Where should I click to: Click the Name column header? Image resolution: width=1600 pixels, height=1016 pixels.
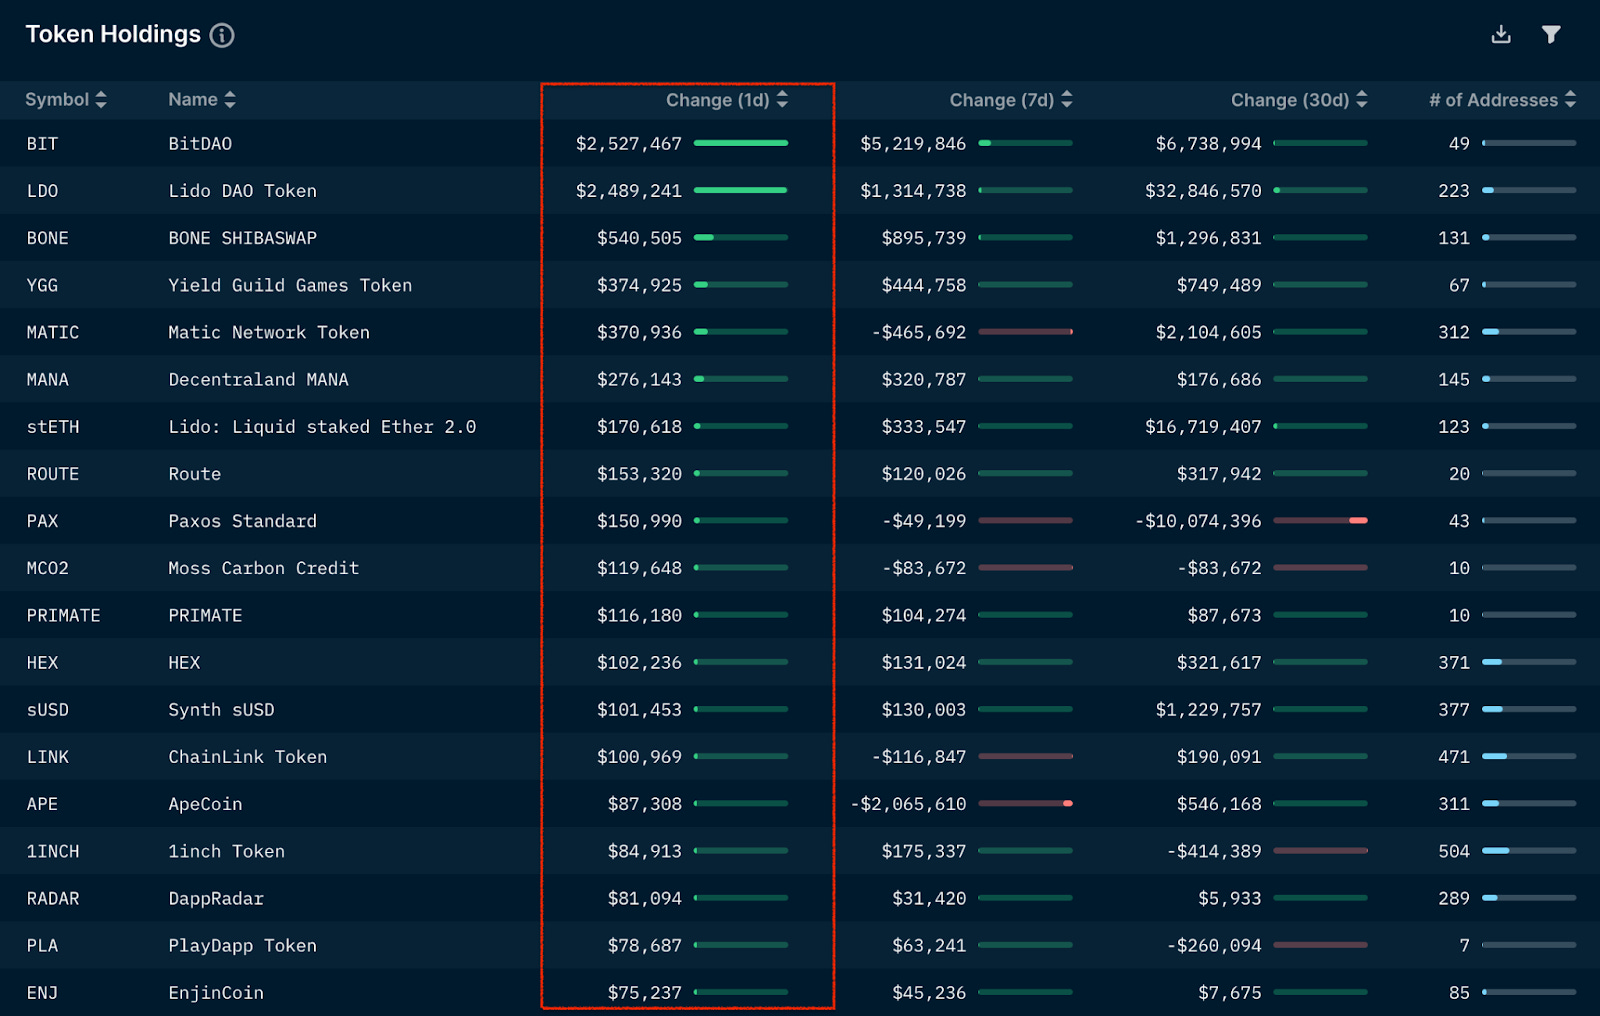[193, 100]
